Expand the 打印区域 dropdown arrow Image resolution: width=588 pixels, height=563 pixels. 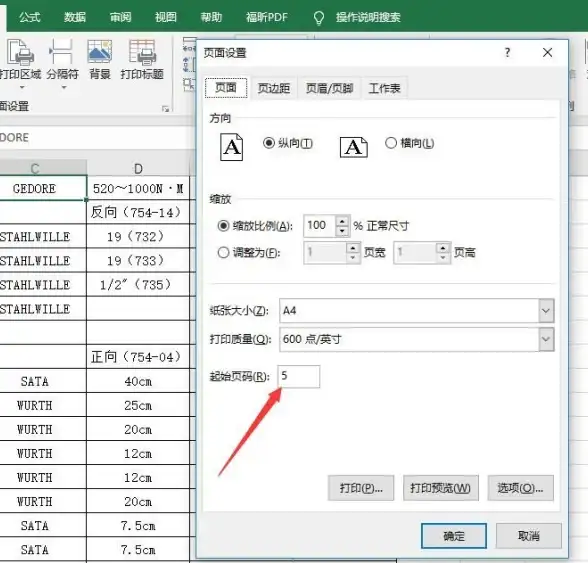(x=22, y=87)
